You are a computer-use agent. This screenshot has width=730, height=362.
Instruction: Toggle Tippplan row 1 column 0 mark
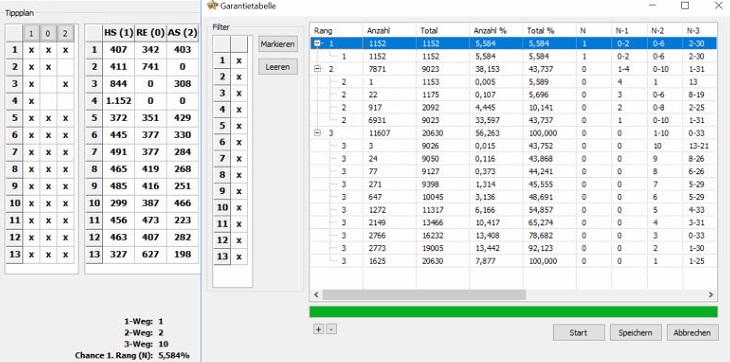tap(48, 50)
